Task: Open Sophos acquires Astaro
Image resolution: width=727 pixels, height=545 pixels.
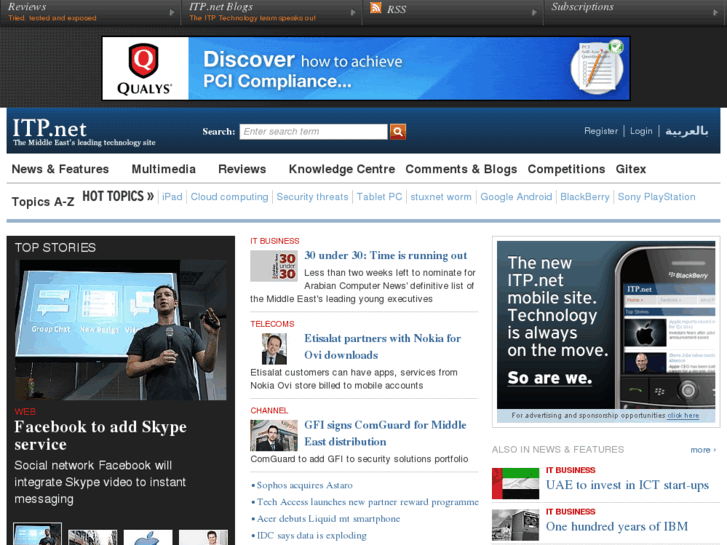Action: tap(305, 485)
